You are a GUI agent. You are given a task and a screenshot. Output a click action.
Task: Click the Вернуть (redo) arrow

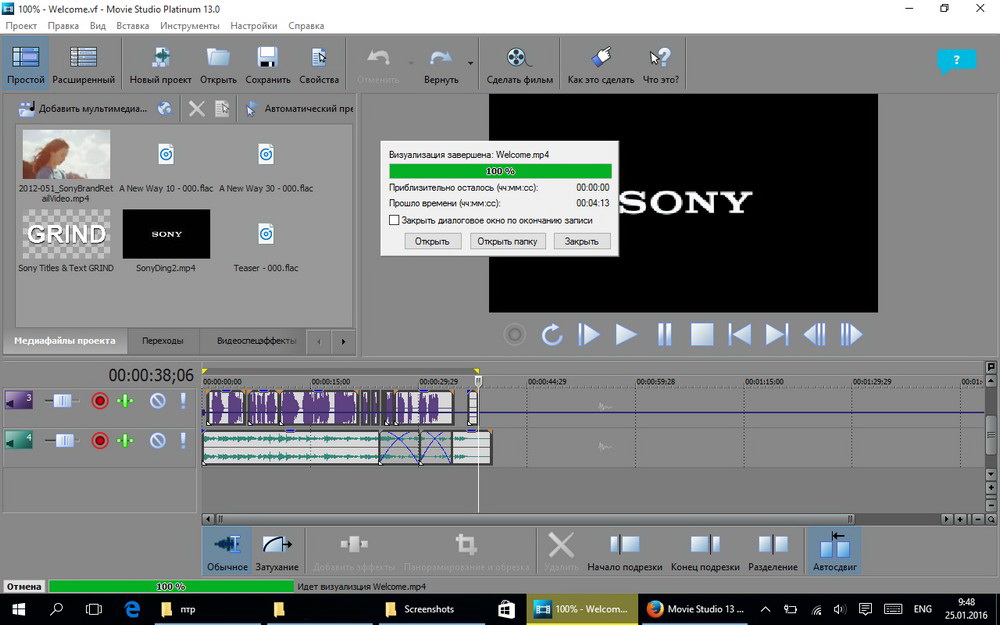coord(441,63)
